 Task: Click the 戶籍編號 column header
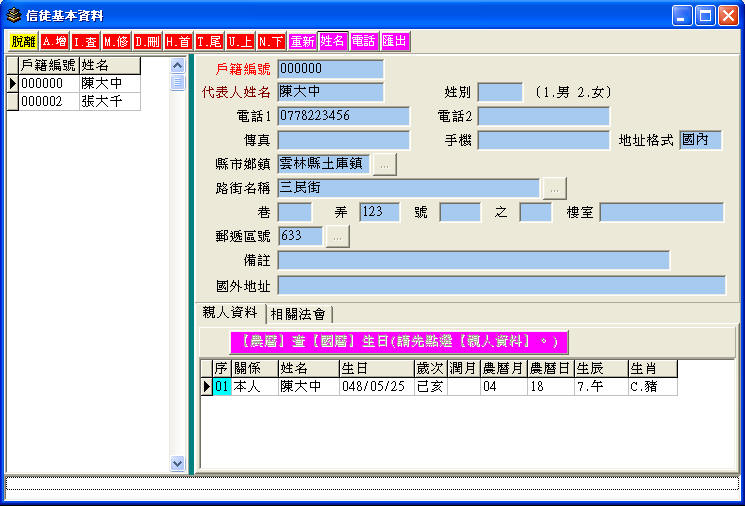(48, 66)
